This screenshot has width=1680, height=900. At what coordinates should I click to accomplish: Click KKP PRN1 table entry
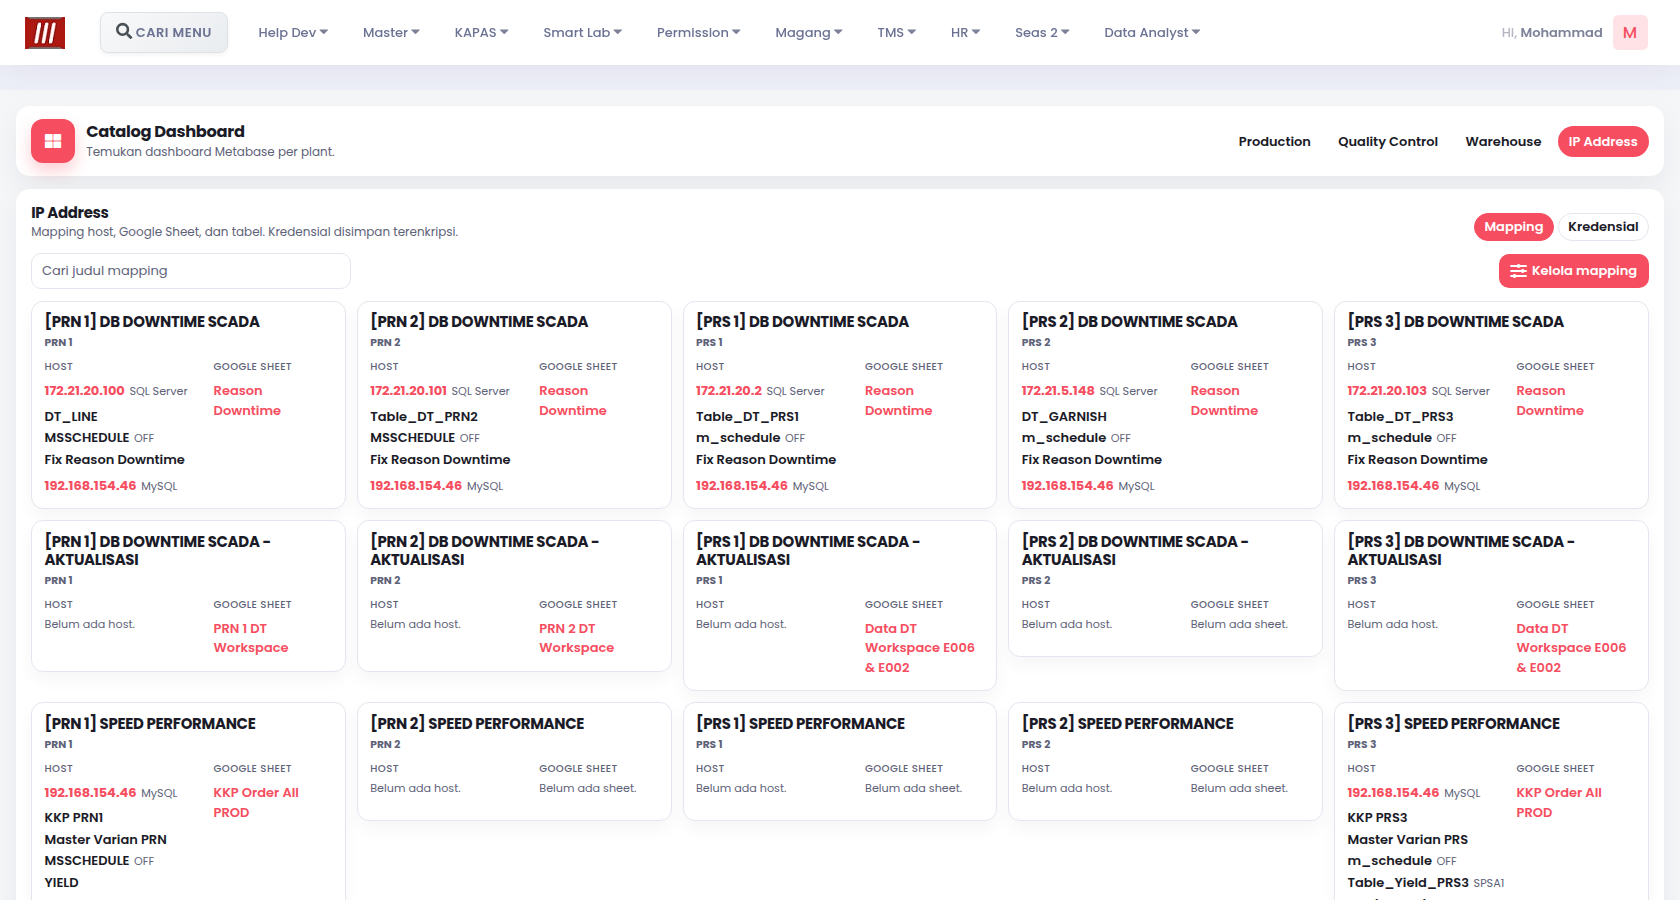coord(74,818)
